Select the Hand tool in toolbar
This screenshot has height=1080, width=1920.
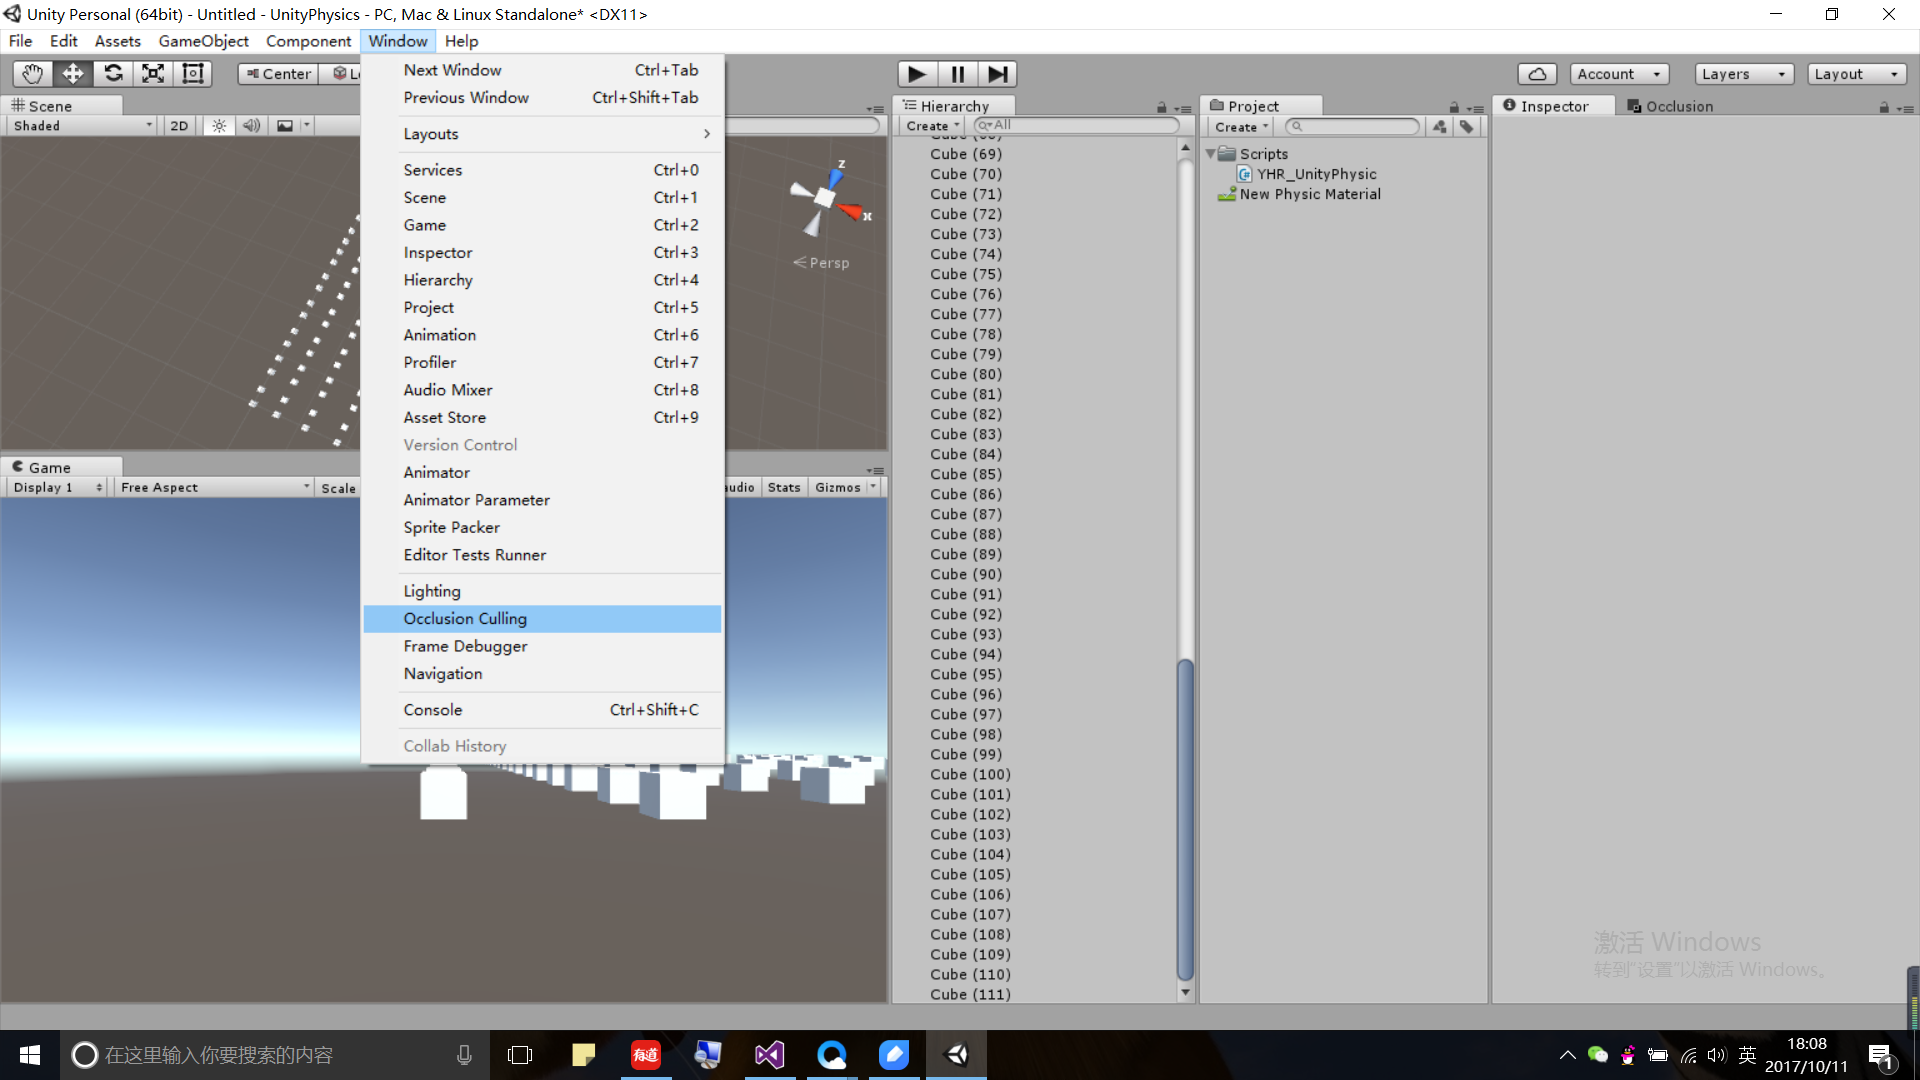pos(32,73)
